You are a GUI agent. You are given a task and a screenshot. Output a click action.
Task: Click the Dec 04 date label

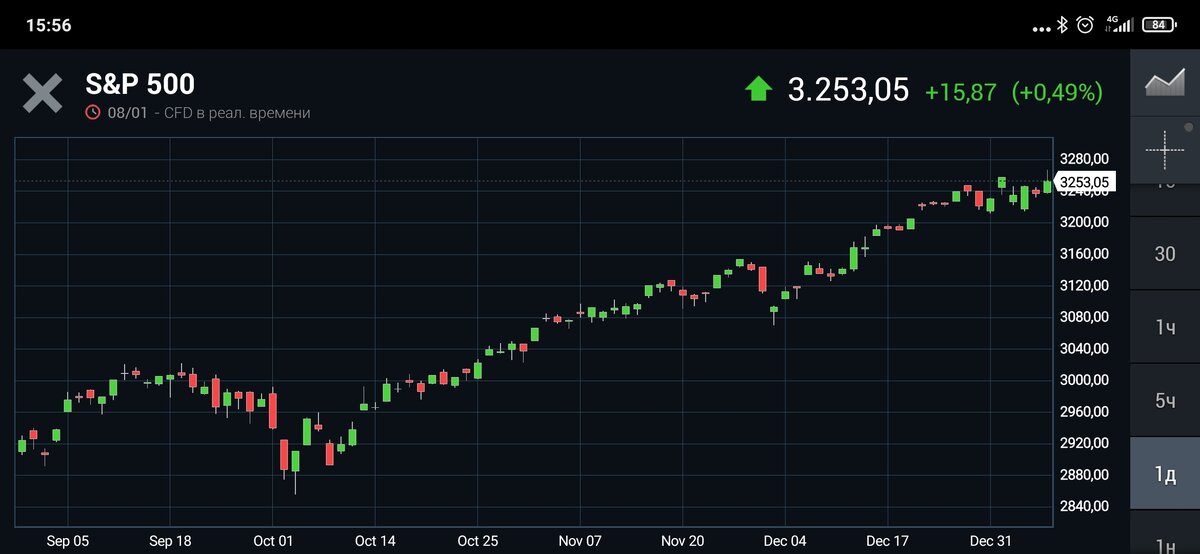pos(785,540)
